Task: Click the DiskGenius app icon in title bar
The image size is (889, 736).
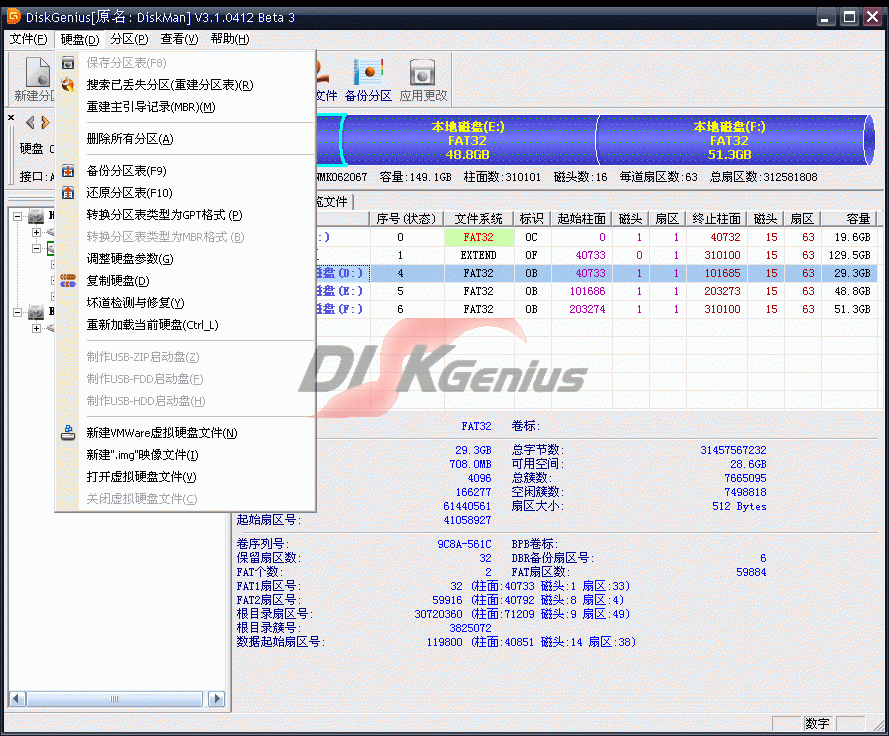Action: click(x=14, y=16)
